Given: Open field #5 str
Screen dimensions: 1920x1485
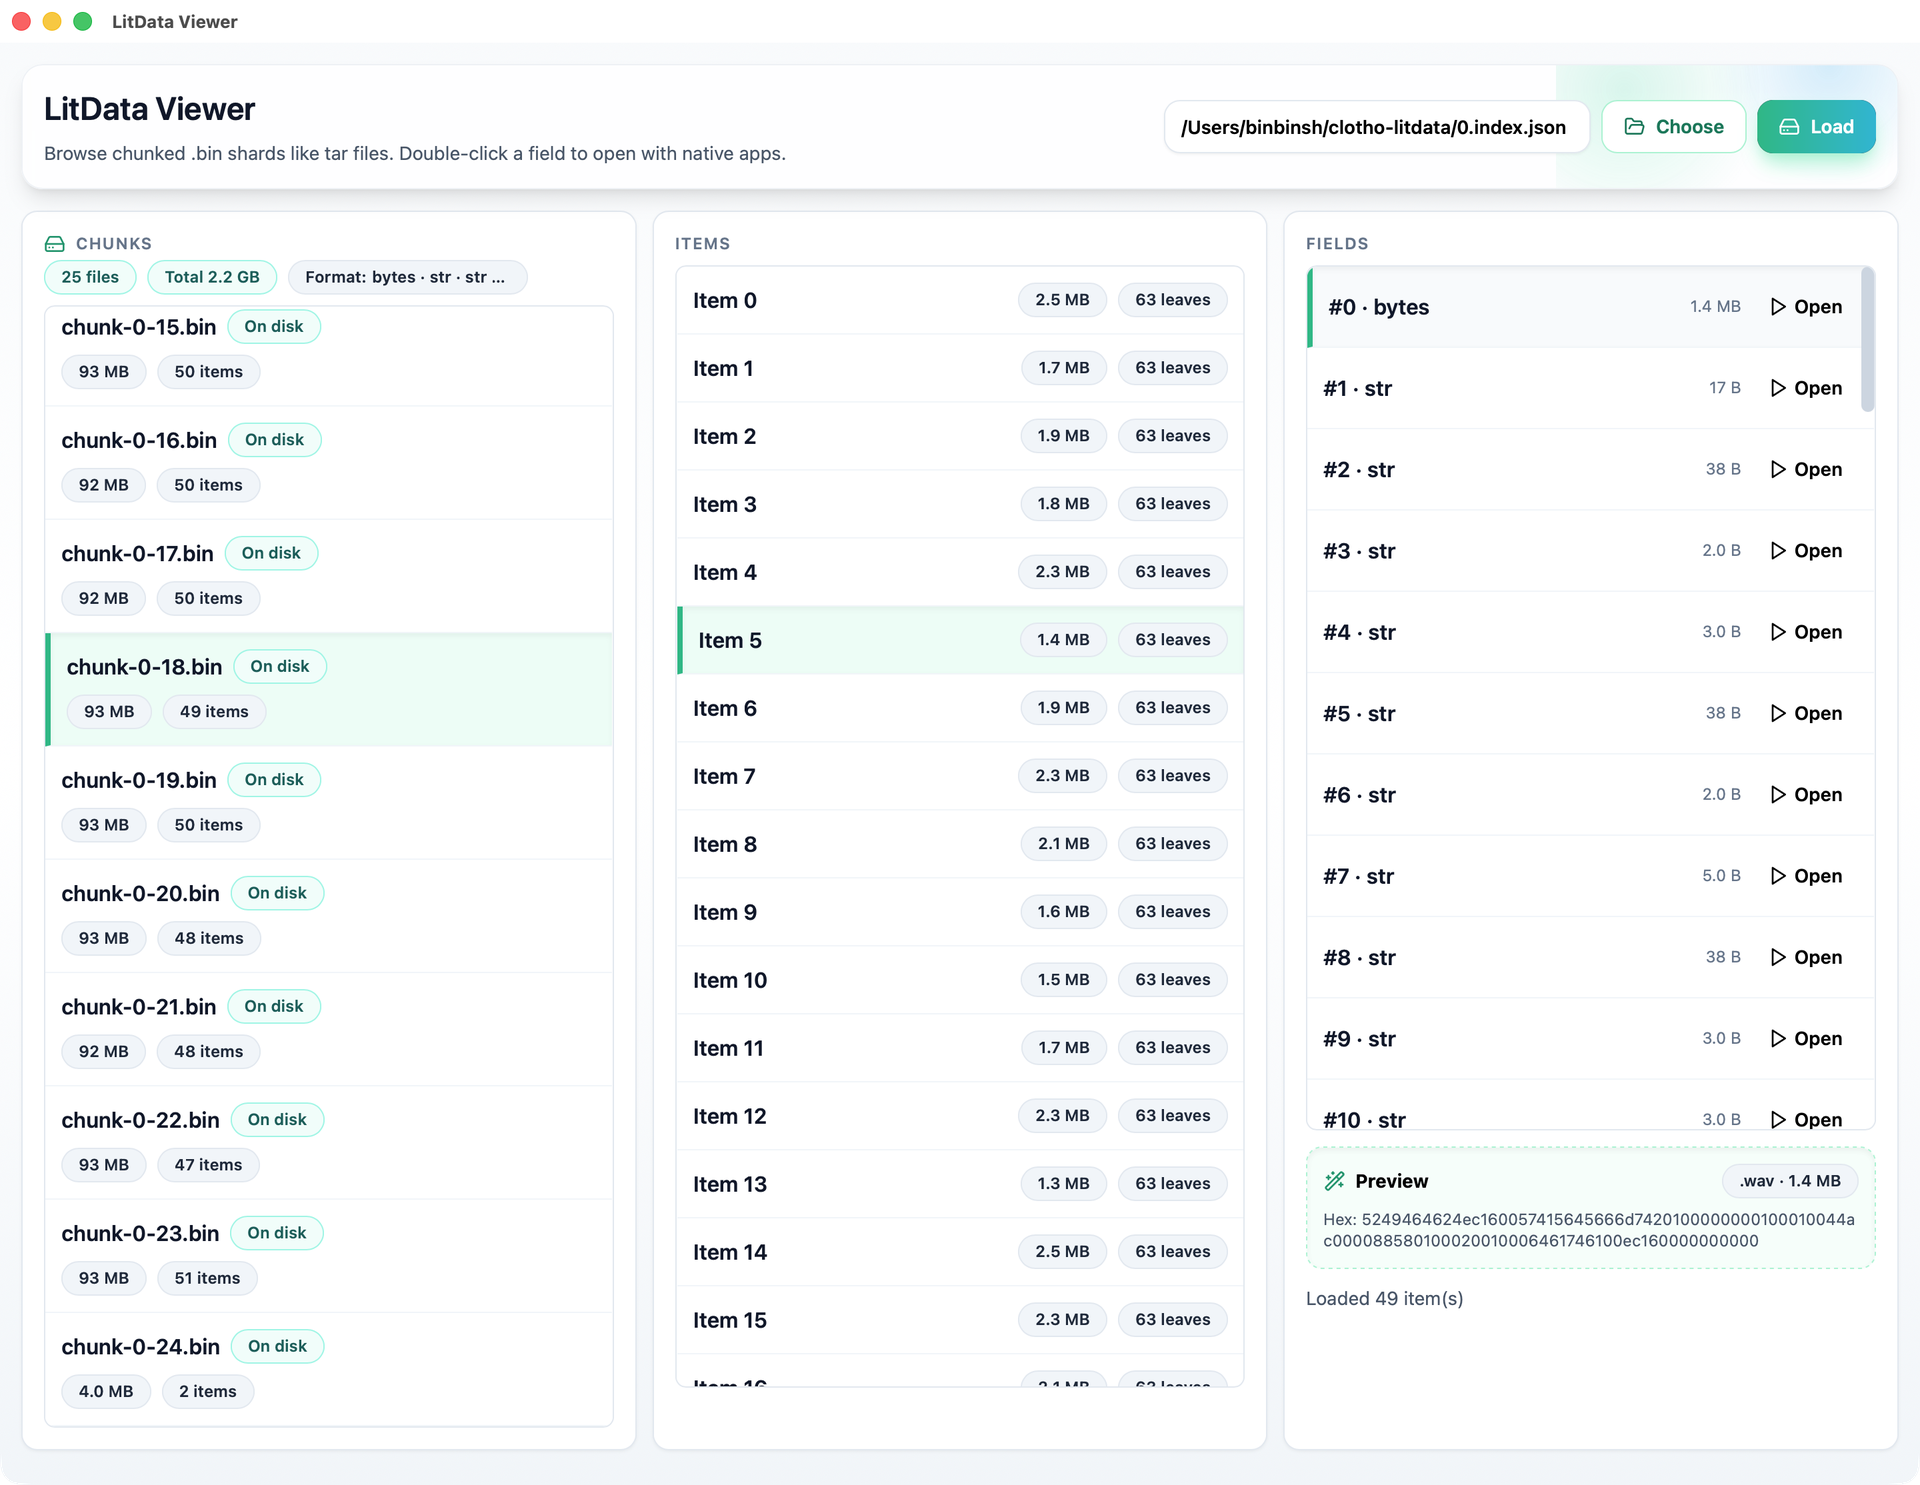Looking at the screenshot, I should pyautogui.click(x=1816, y=714).
